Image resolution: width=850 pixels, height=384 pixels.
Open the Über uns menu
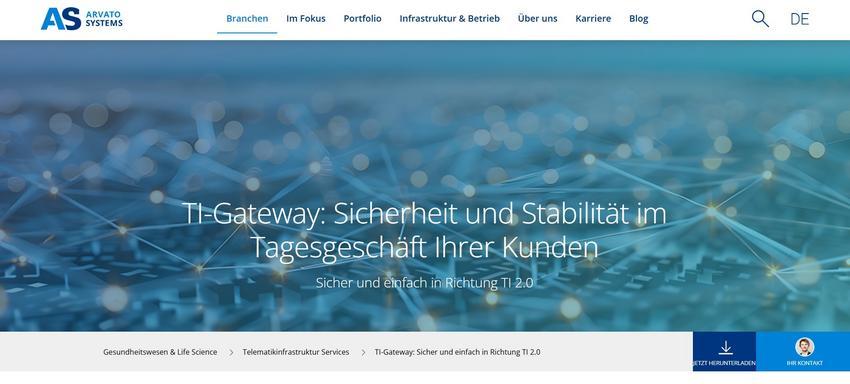537,18
